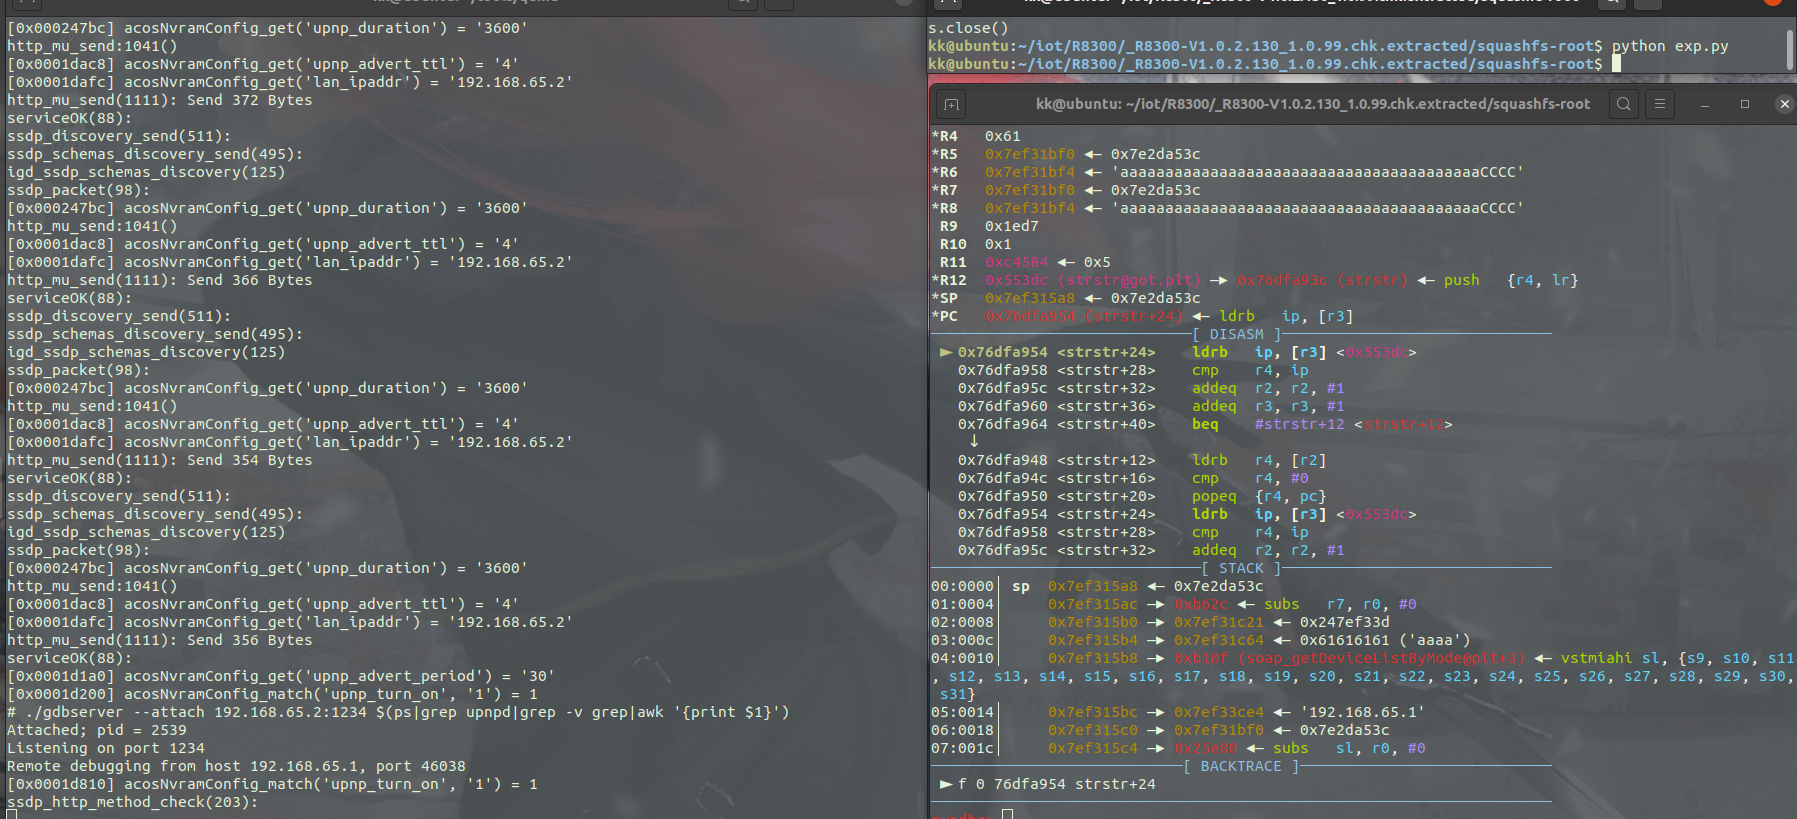Click the 'python exp.py' command text
1797x819 pixels.
coord(1669,46)
